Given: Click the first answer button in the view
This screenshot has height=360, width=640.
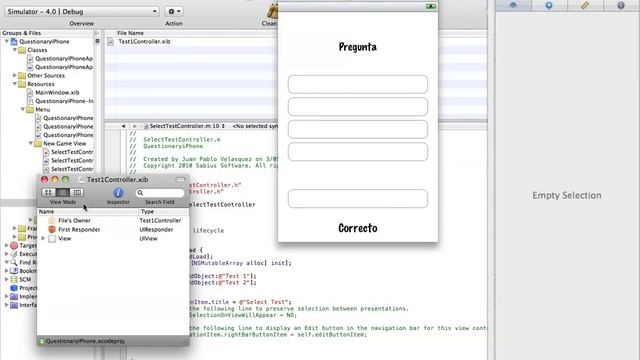Looking at the screenshot, I should click(358, 84).
